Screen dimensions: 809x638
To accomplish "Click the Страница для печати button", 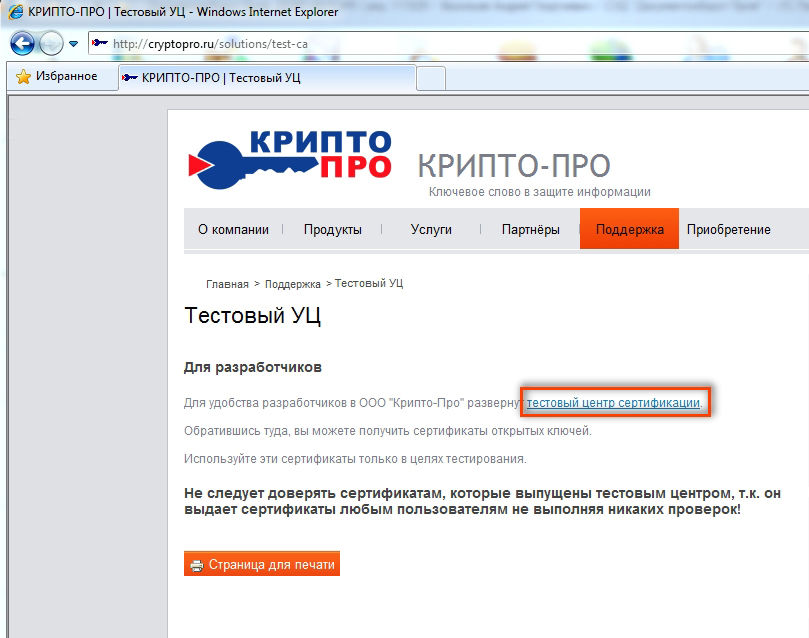I will click(262, 564).
